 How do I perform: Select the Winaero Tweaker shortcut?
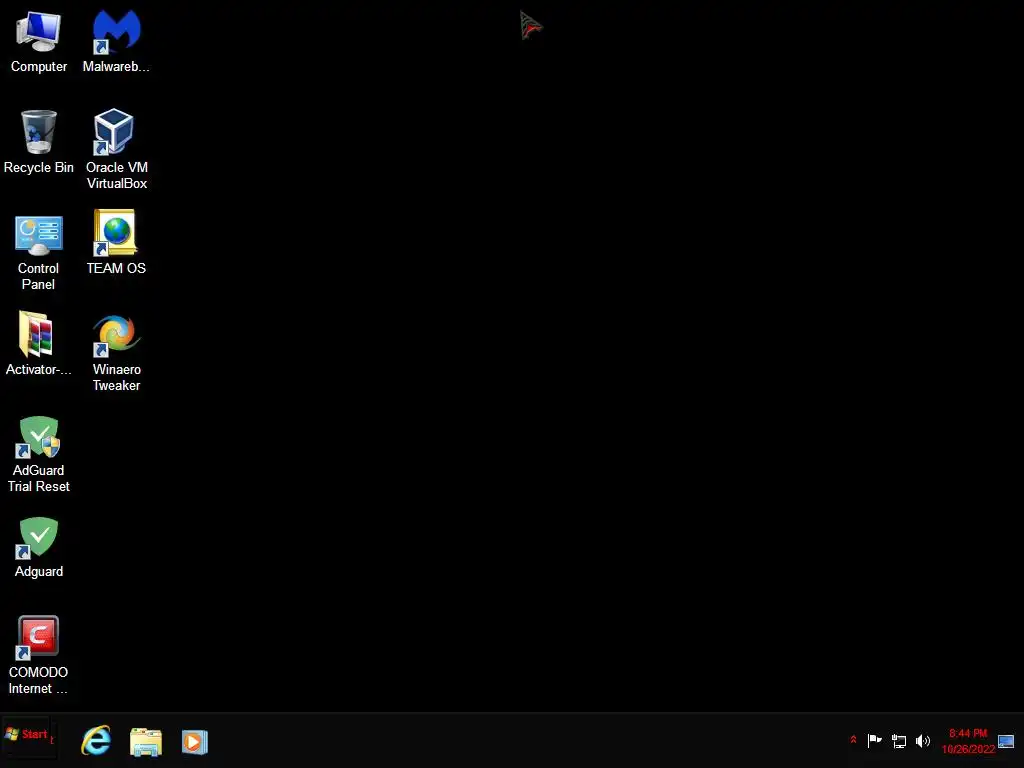pos(116,353)
